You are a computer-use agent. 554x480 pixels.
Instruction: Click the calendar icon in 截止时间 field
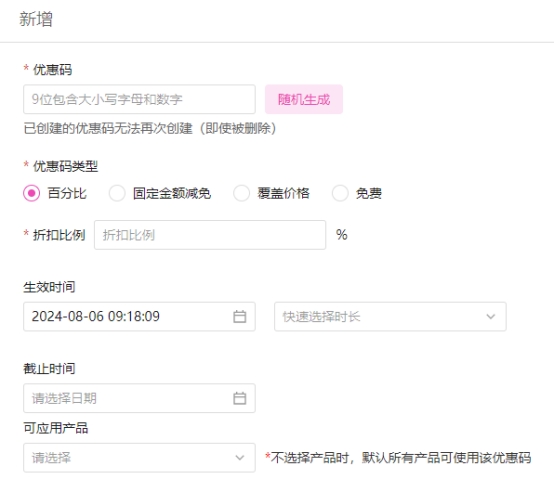point(240,398)
